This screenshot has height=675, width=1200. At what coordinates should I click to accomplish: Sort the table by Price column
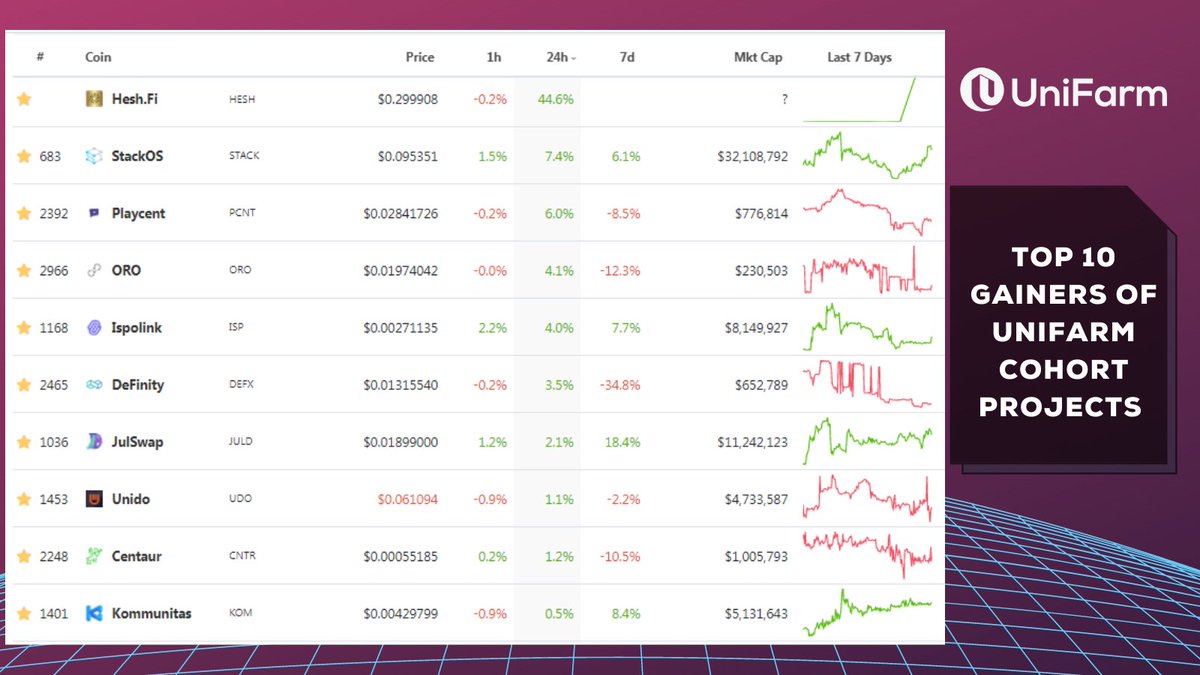click(420, 57)
